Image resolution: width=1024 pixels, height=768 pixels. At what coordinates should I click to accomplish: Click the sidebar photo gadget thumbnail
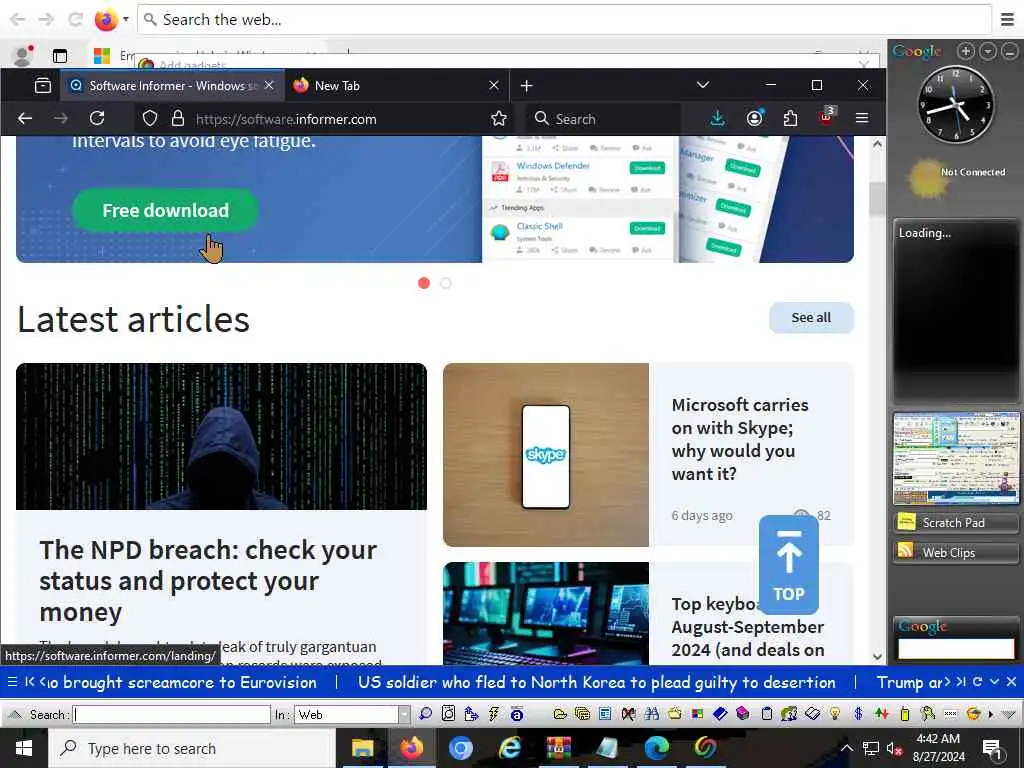pos(955,458)
